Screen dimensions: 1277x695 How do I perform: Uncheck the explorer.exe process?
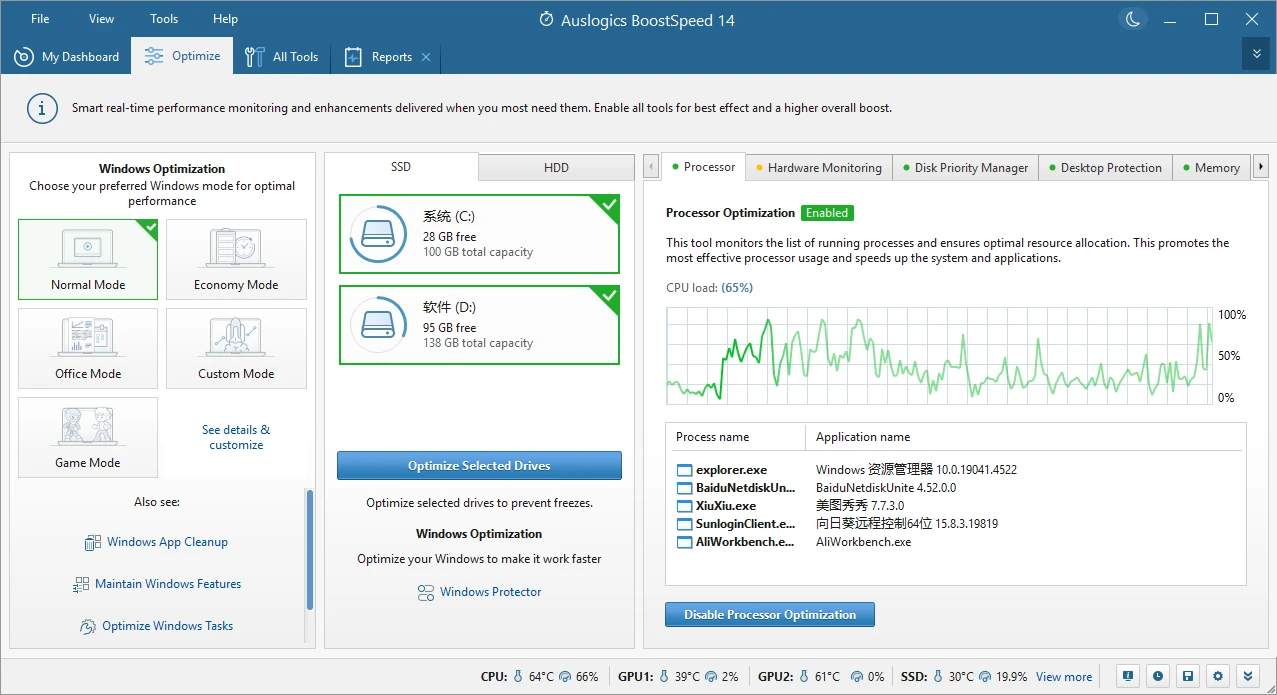(x=683, y=469)
